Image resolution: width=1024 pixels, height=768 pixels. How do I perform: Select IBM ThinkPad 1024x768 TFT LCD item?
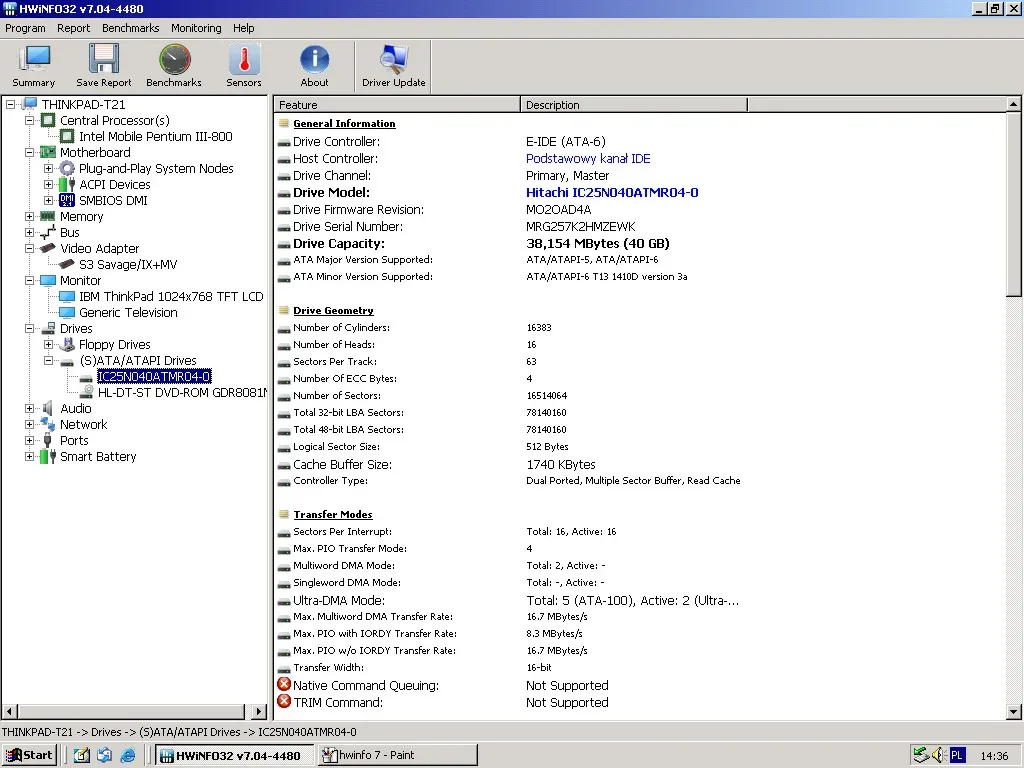click(x=171, y=296)
